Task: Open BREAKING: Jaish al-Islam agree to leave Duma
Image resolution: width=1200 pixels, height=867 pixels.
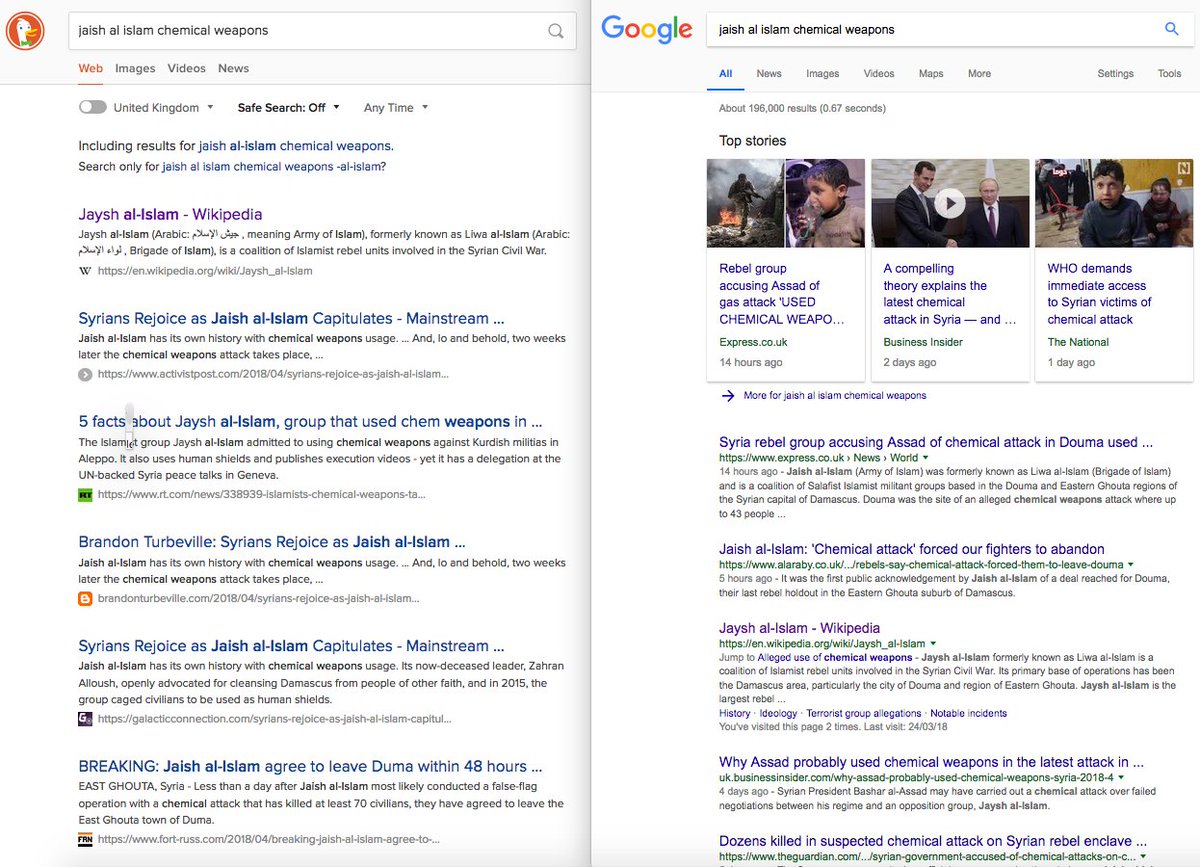Action: pyautogui.click(x=310, y=767)
